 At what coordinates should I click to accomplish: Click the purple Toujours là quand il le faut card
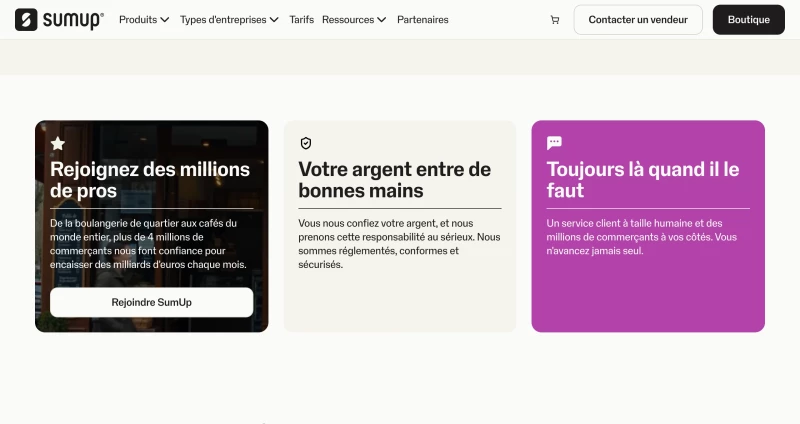tap(648, 226)
